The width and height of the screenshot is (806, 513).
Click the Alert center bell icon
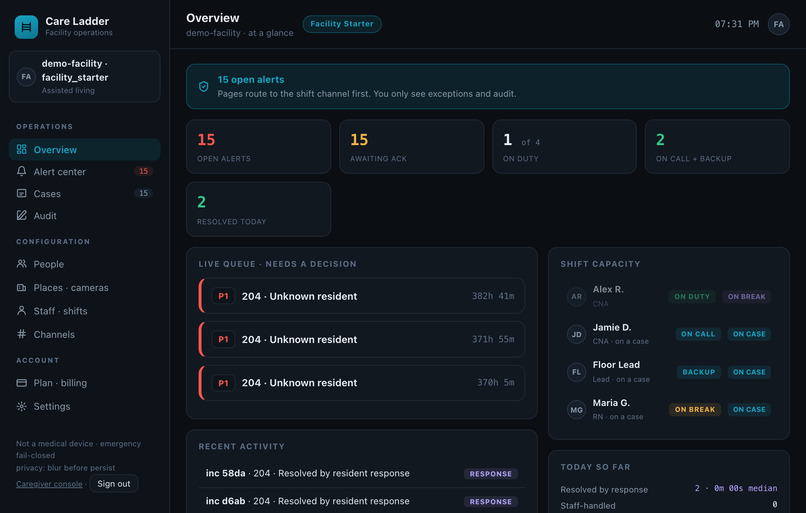click(x=22, y=172)
